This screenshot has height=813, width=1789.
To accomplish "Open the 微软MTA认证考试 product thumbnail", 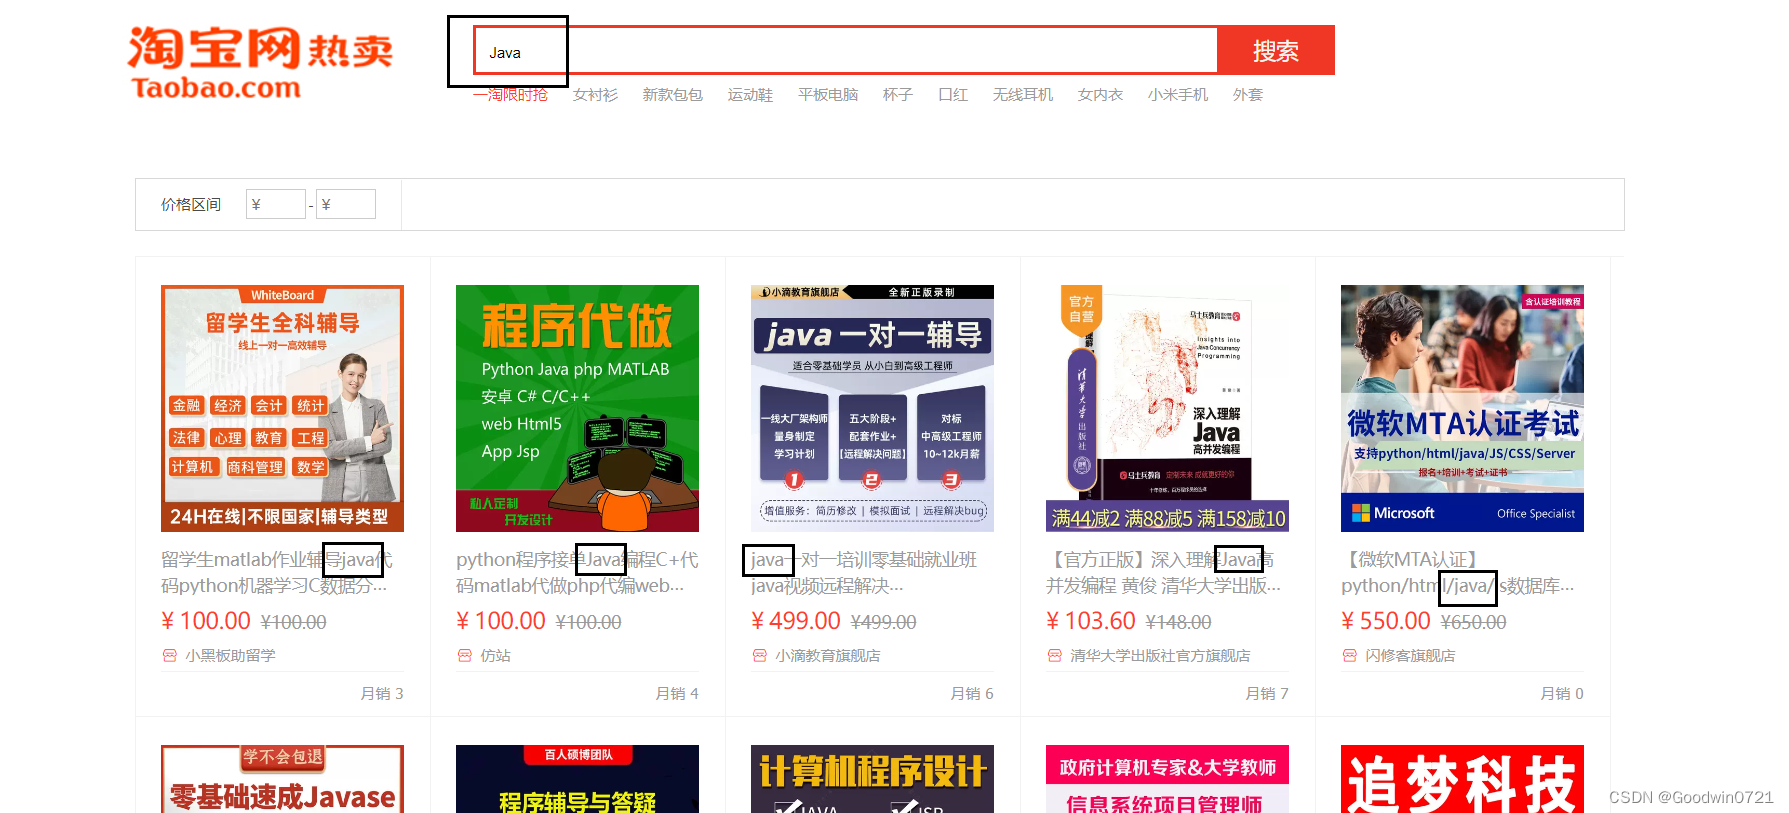I will (1462, 408).
